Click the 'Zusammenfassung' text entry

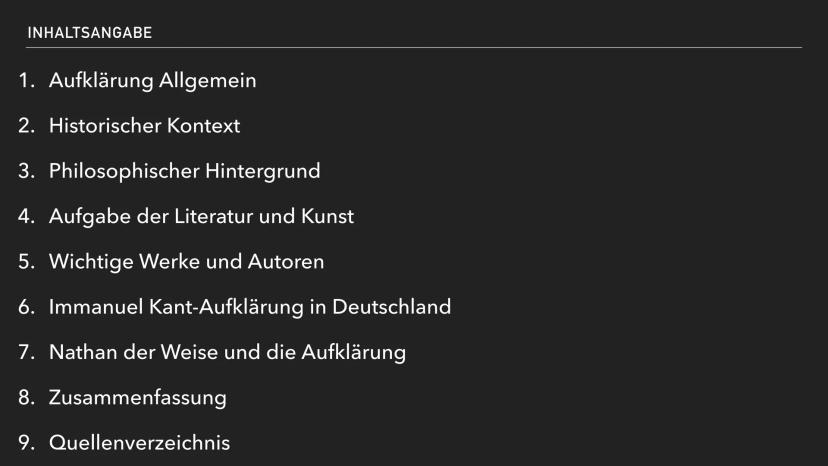tap(137, 397)
